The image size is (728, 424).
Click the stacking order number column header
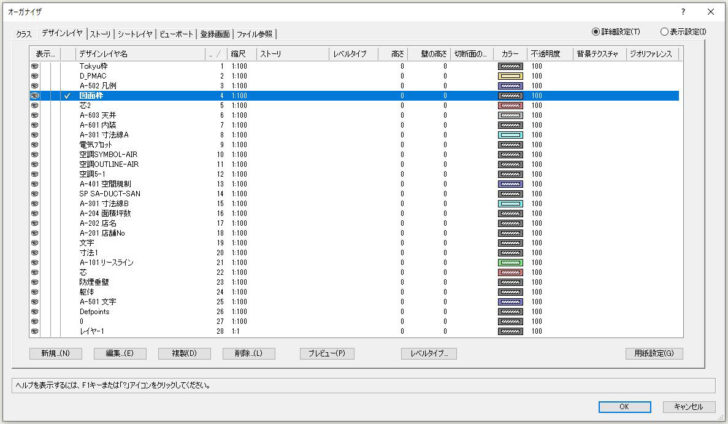[x=214, y=52]
